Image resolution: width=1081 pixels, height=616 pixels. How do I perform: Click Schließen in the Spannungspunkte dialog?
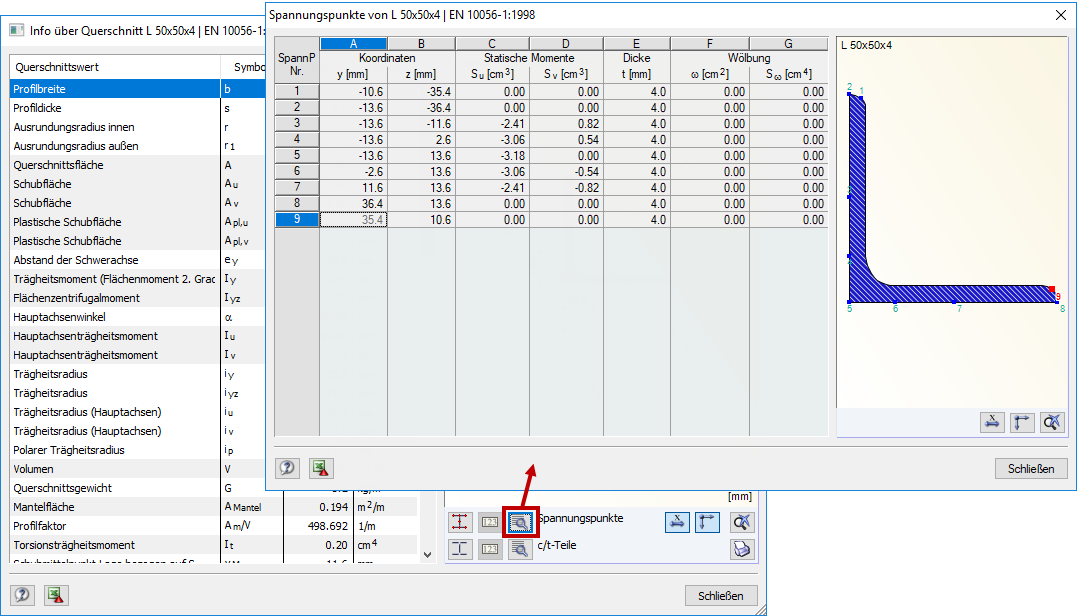pyautogui.click(x=1031, y=469)
